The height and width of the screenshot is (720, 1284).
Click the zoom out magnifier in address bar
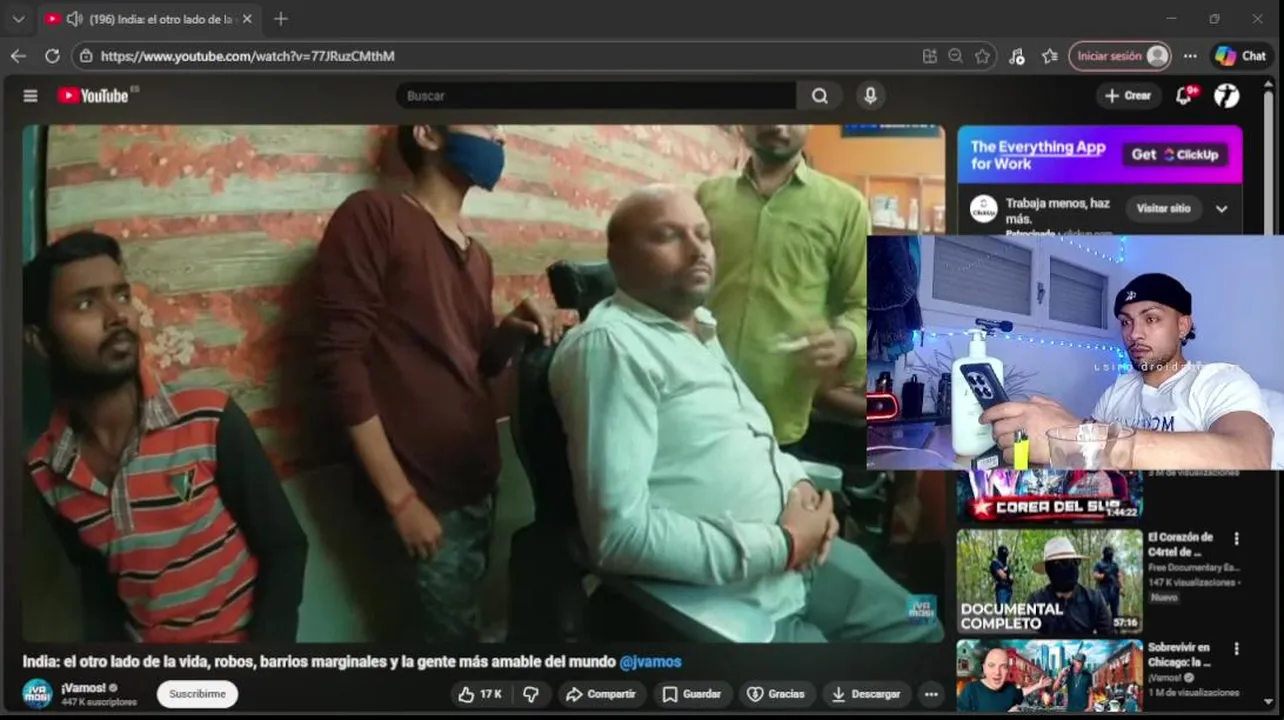[x=956, y=56]
